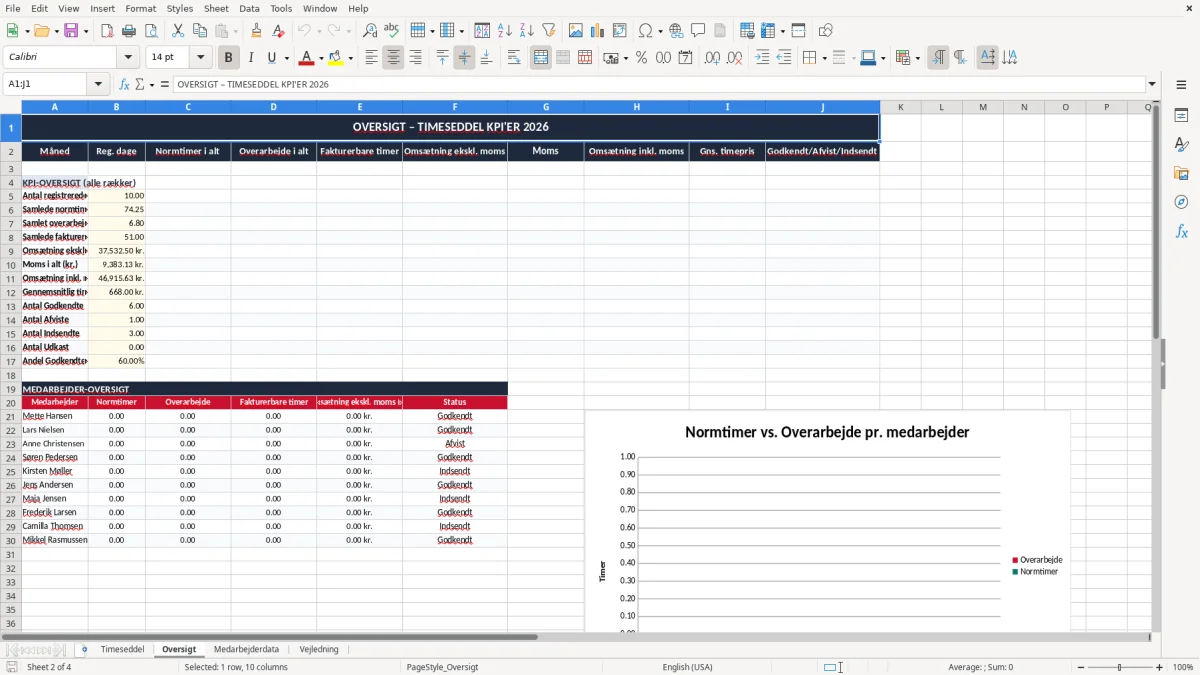Open the Conditional Formatting dropdown

917,58
